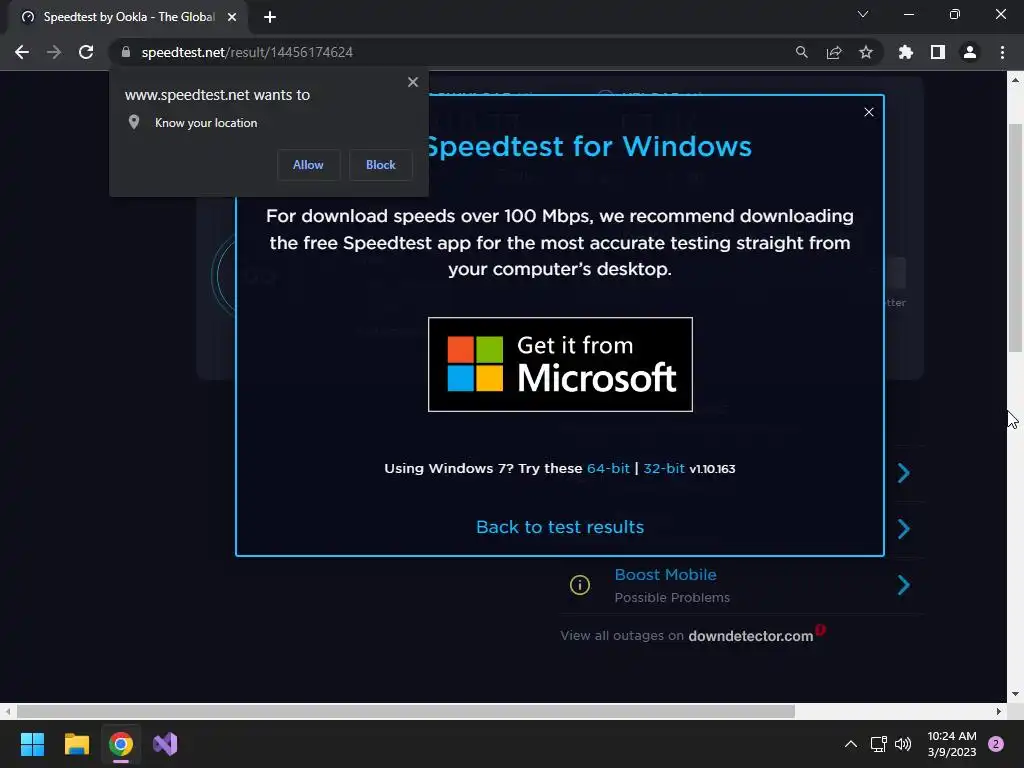
Task: Click the Boost Mobile info icon
Action: [x=580, y=585]
